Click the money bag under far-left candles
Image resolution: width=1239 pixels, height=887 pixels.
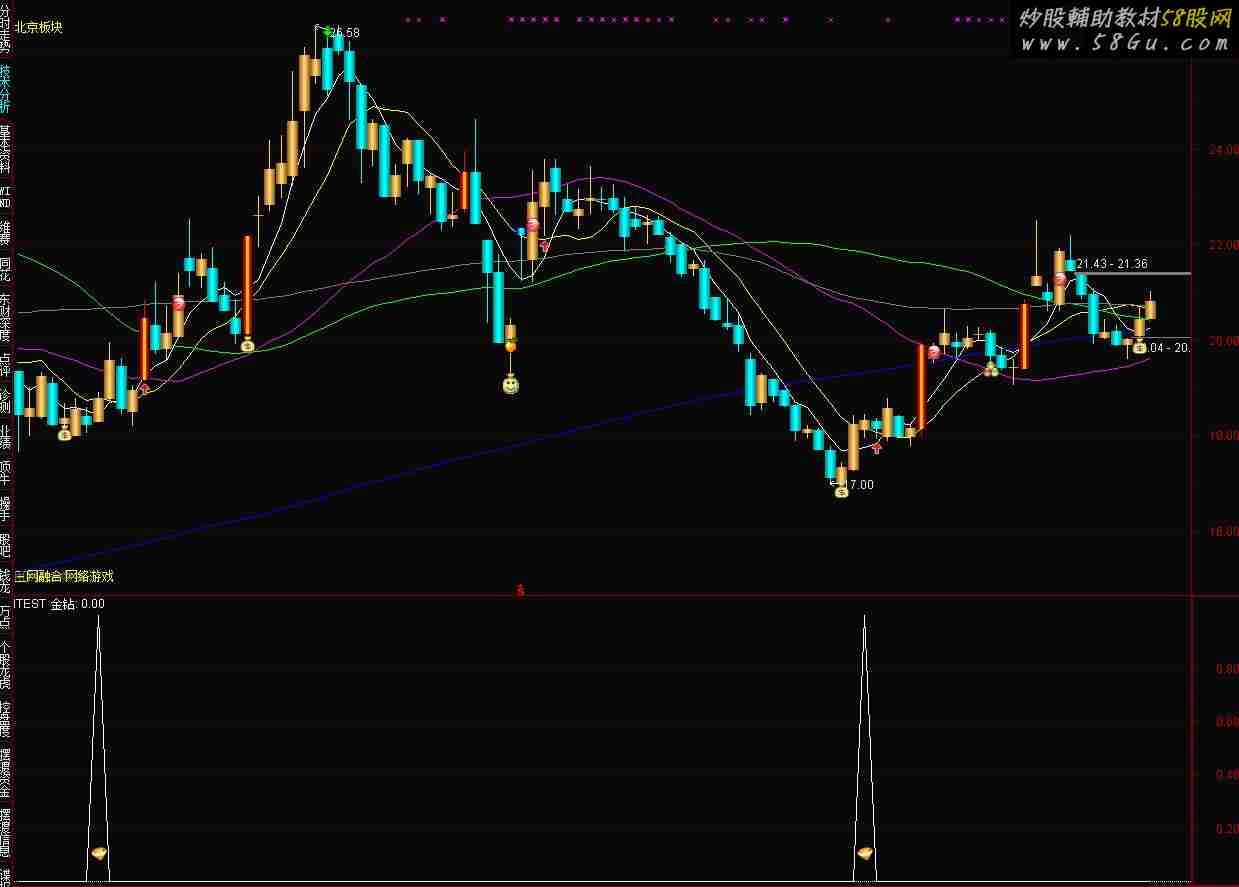[x=65, y=433]
